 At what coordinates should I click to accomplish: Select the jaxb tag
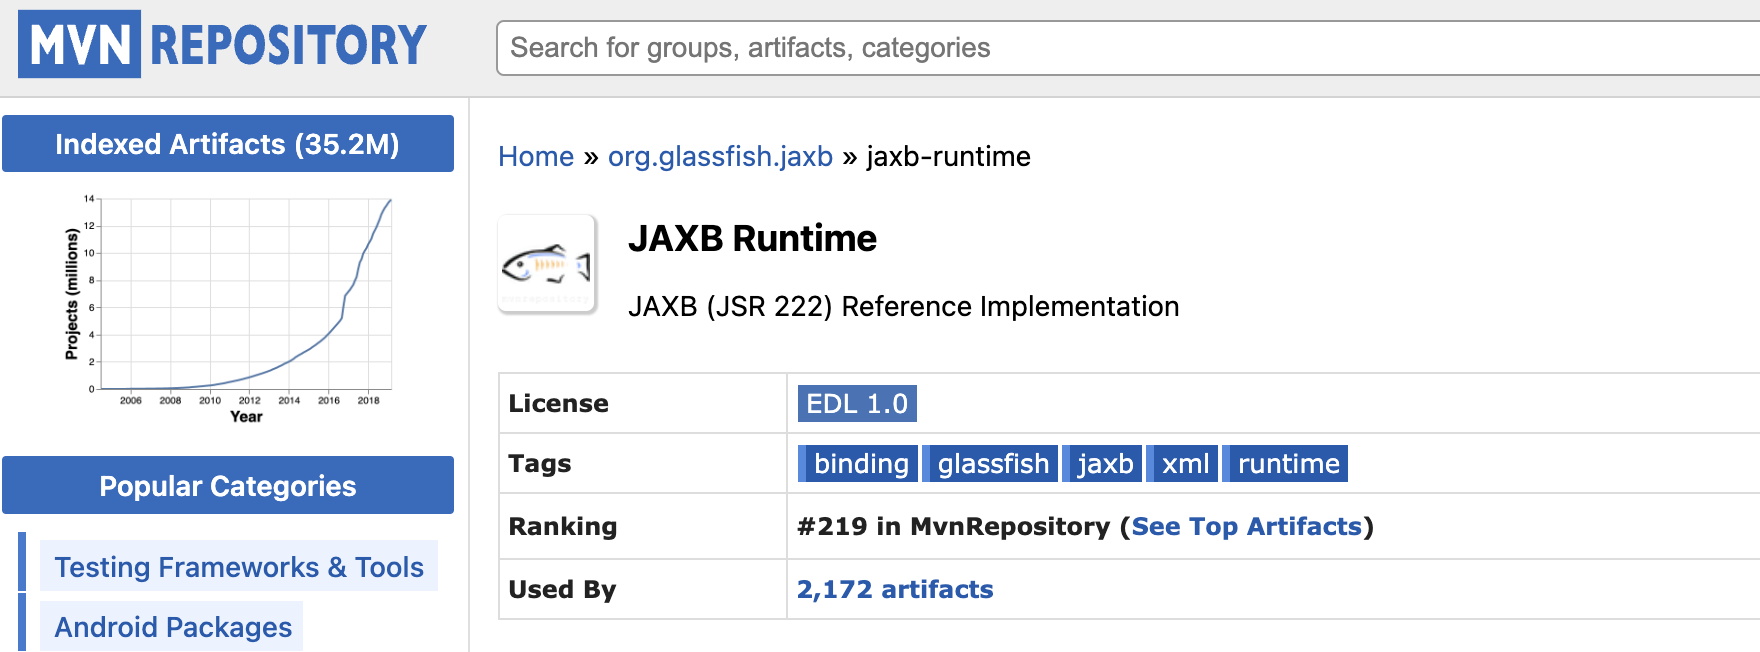[x=1102, y=464]
